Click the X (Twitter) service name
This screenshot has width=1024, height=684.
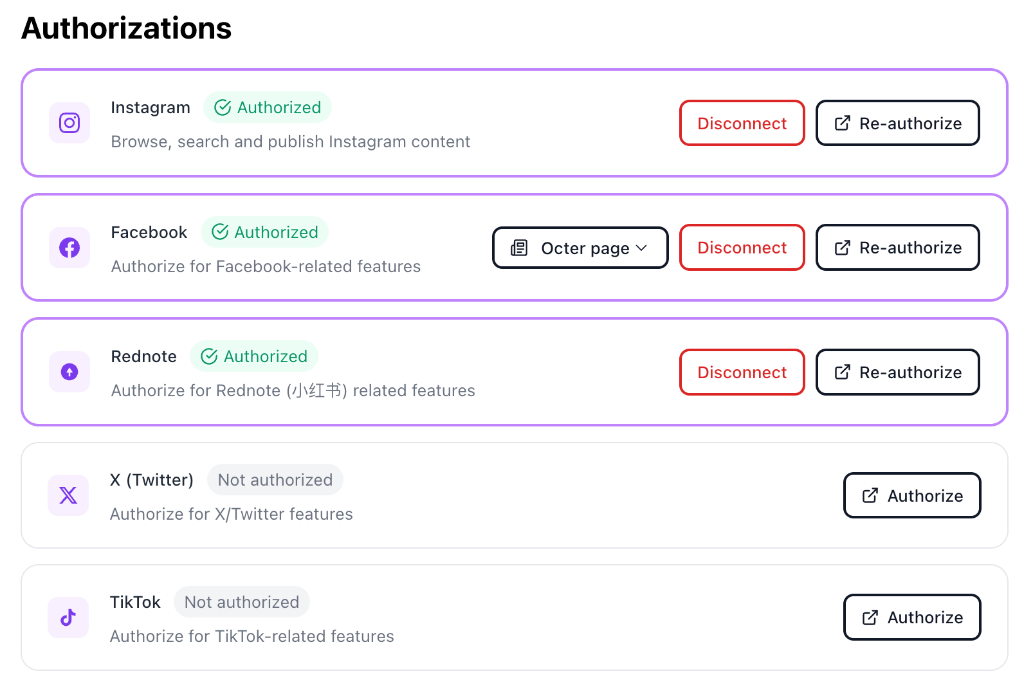pos(152,480)
